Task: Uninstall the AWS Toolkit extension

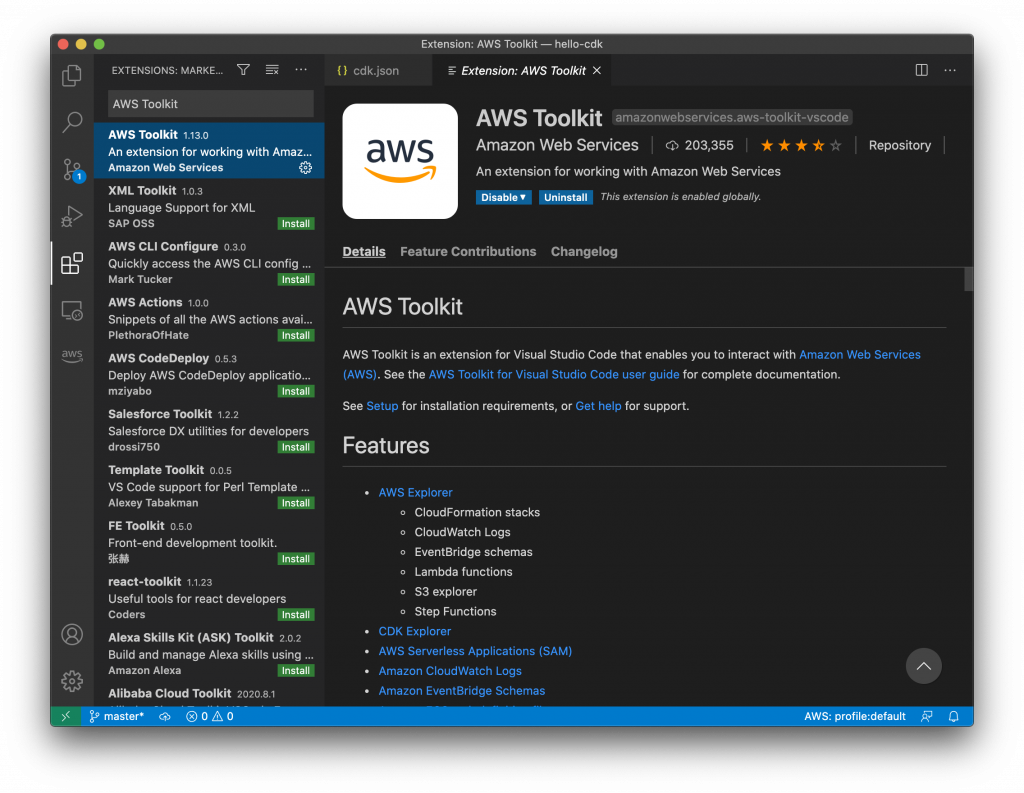Action: click(566, 197)
